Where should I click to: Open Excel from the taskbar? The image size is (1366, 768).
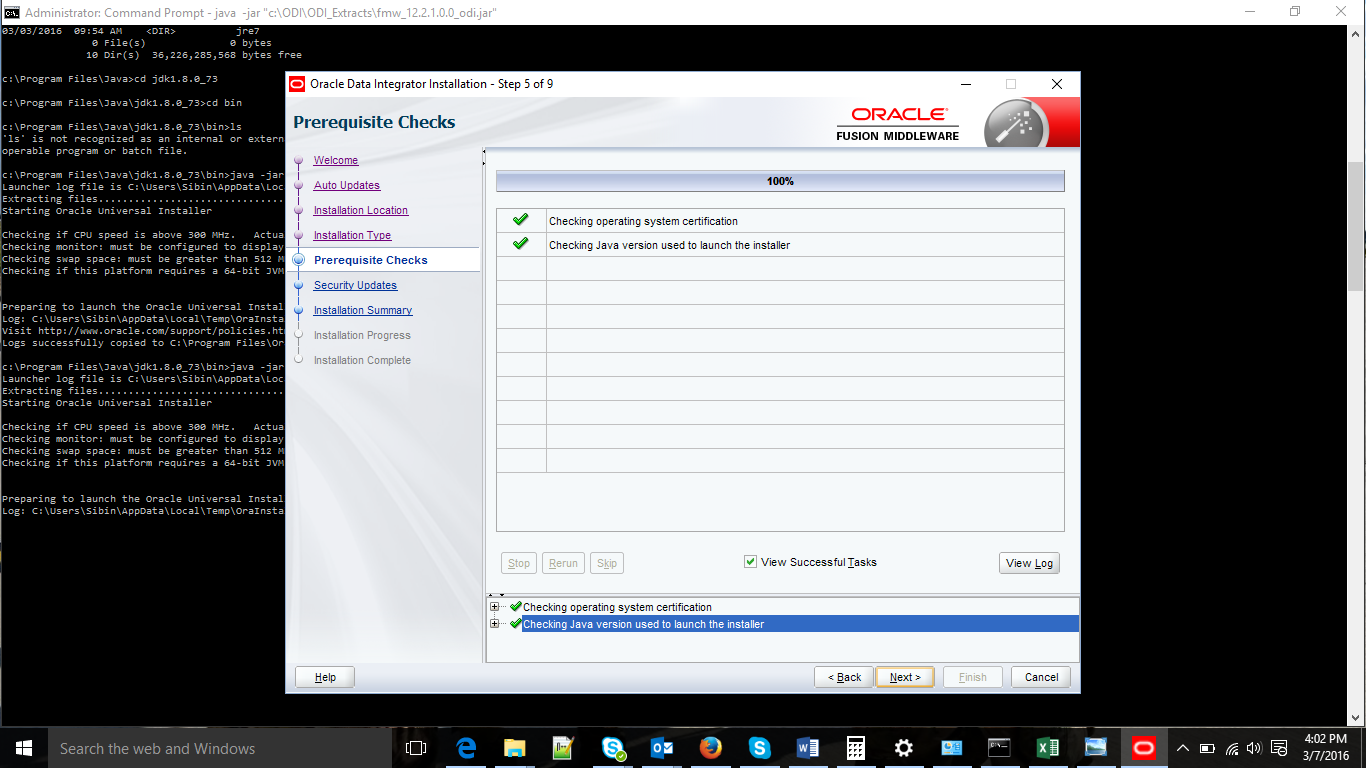click(1048, 747)
